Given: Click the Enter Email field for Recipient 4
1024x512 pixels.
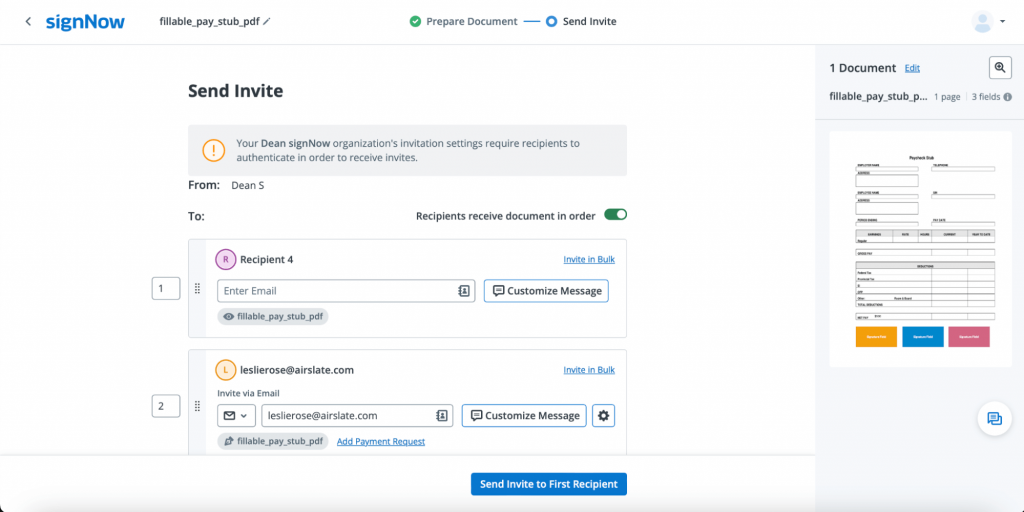Looking at the screenshot, I should [x=335, y=291].
